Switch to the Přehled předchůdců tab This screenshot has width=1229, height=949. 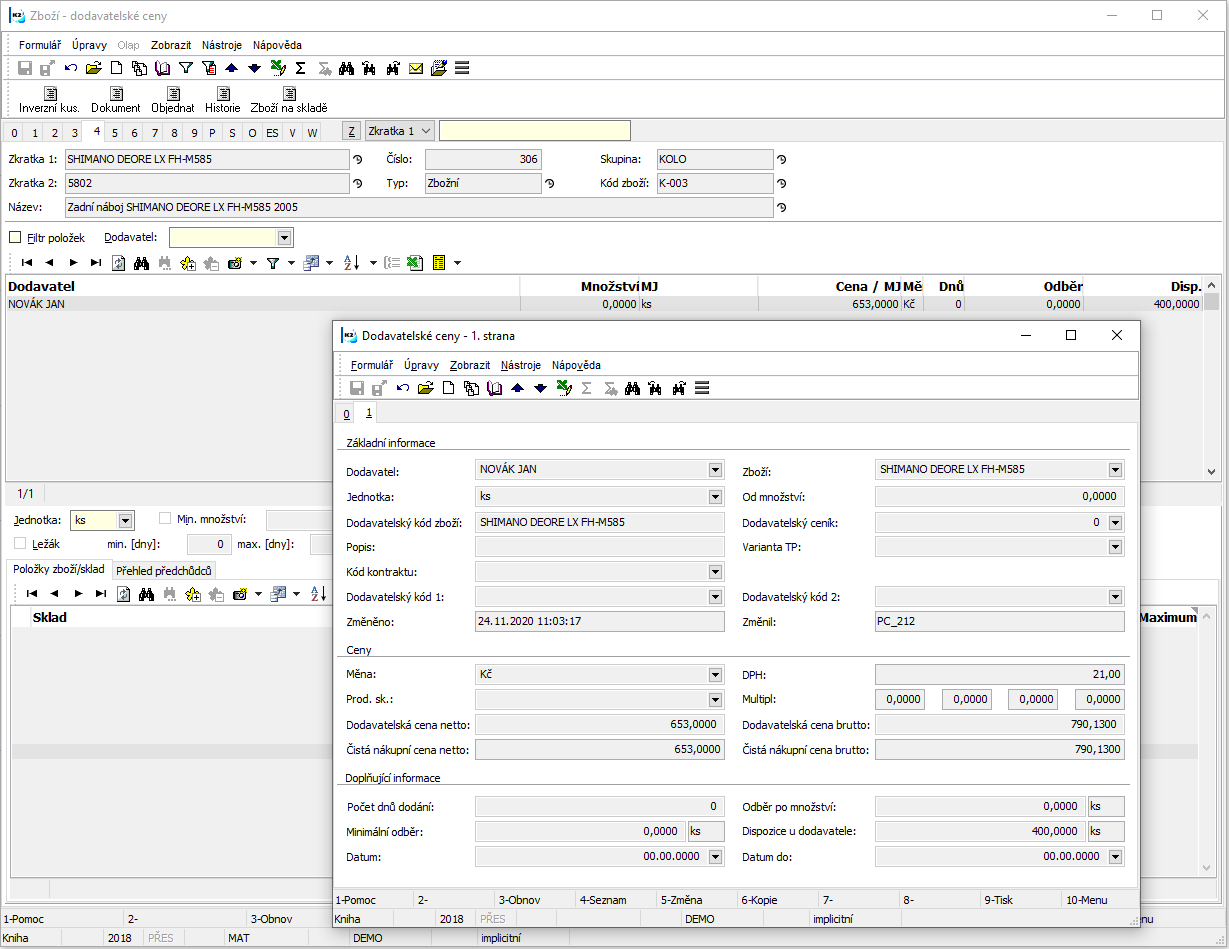tap(163, 571)
